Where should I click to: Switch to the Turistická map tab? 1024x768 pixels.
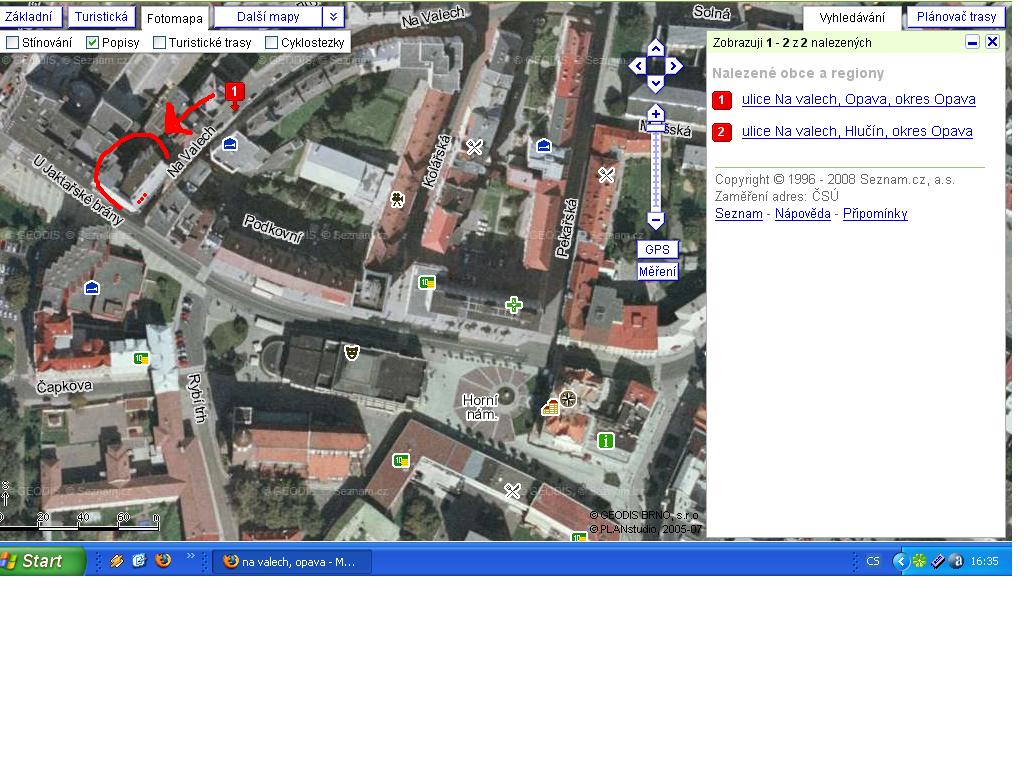pyautogui.click(x=101, y=16)
